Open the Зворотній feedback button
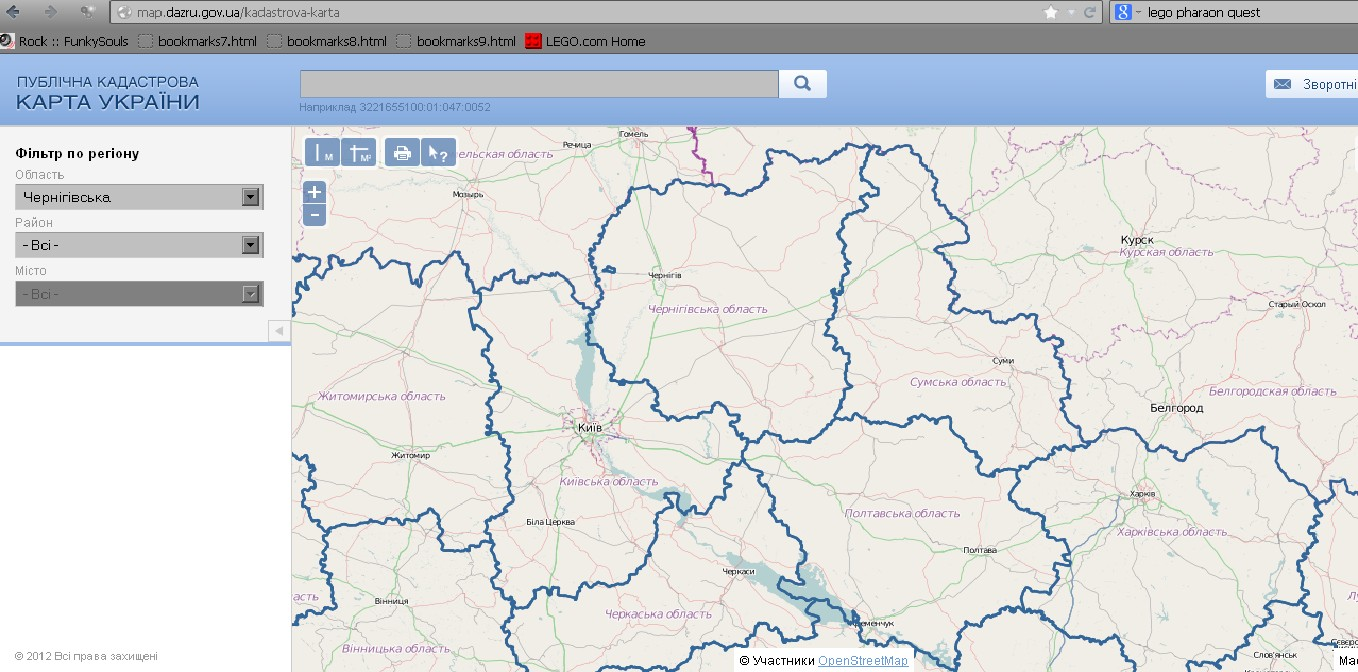This screenshot has width=1358, height=672. [x=1312, y=84]
